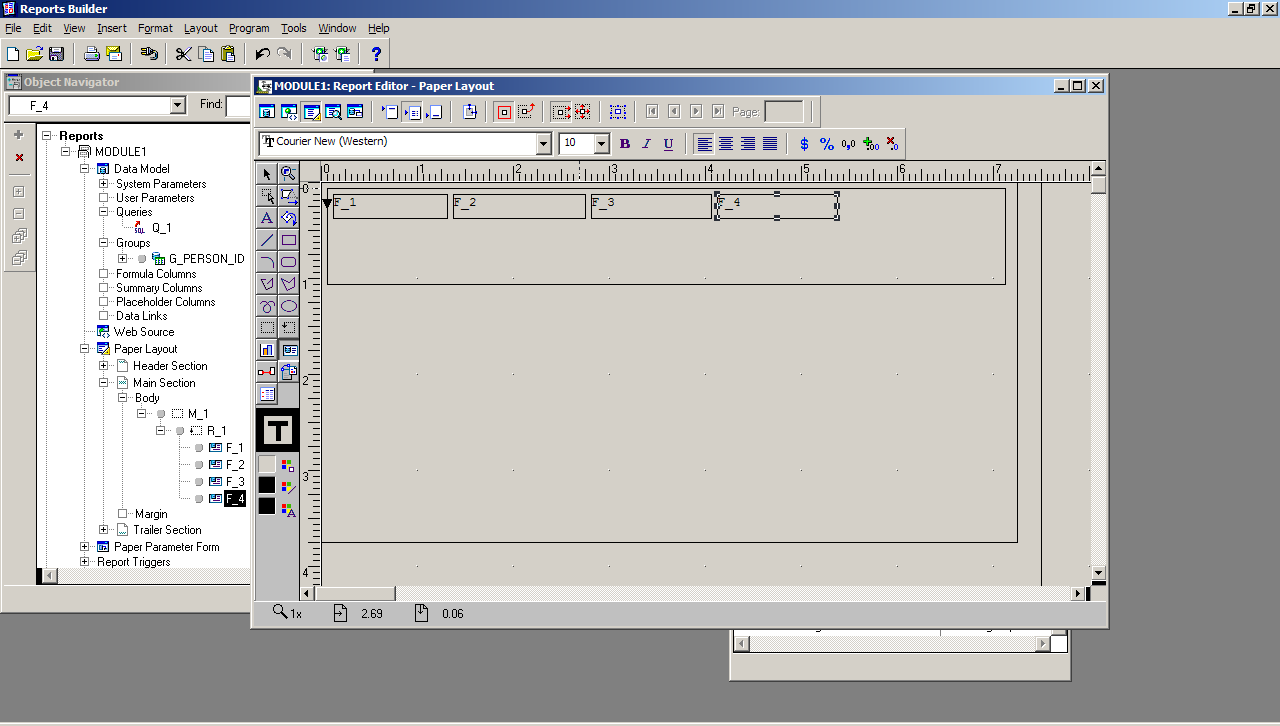Apply currency format to selected field
1280x726 pixels.
click(806, 143)
